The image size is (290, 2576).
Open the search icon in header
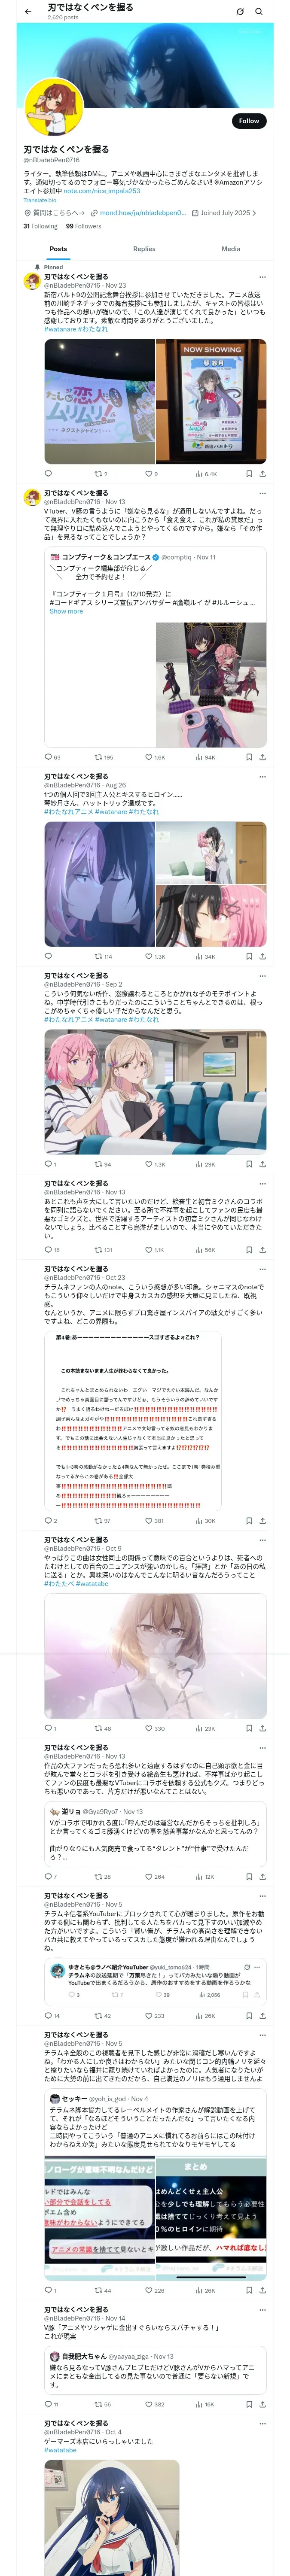(259, 11)
